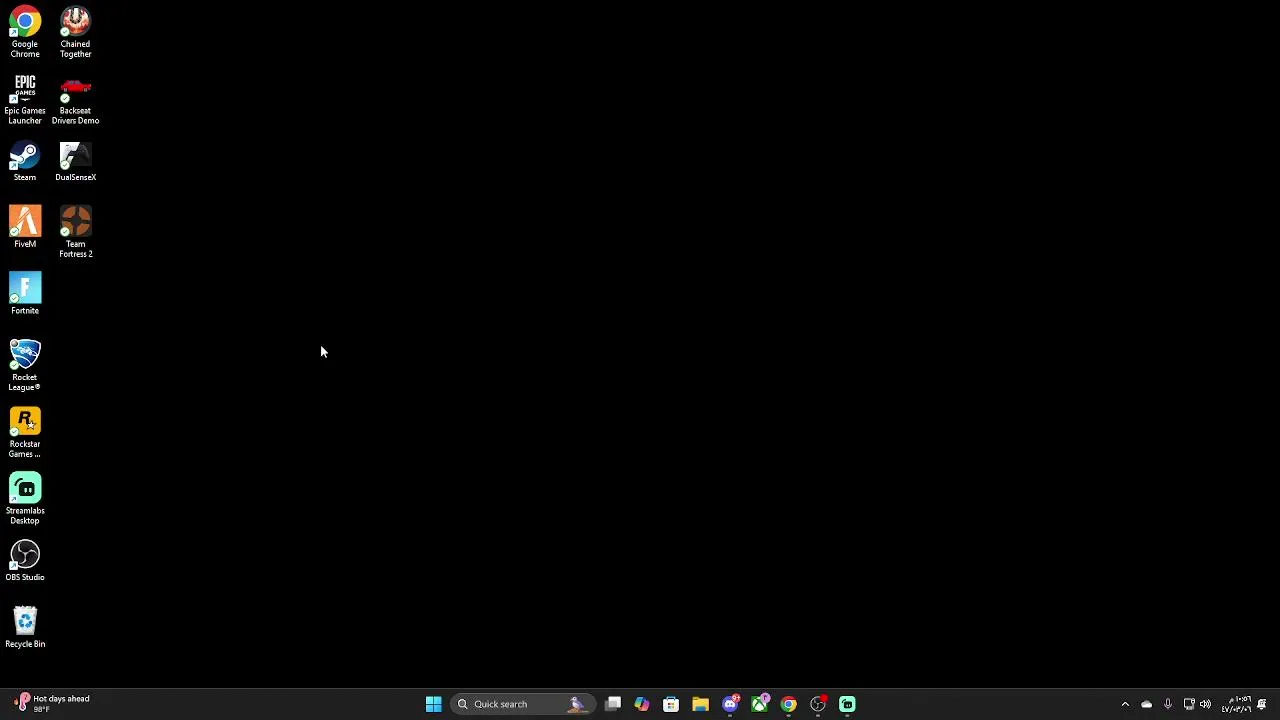Select the Chained Together desktop icon
This screenshot has width=1280, height=720.
click(x=75, y=33)
